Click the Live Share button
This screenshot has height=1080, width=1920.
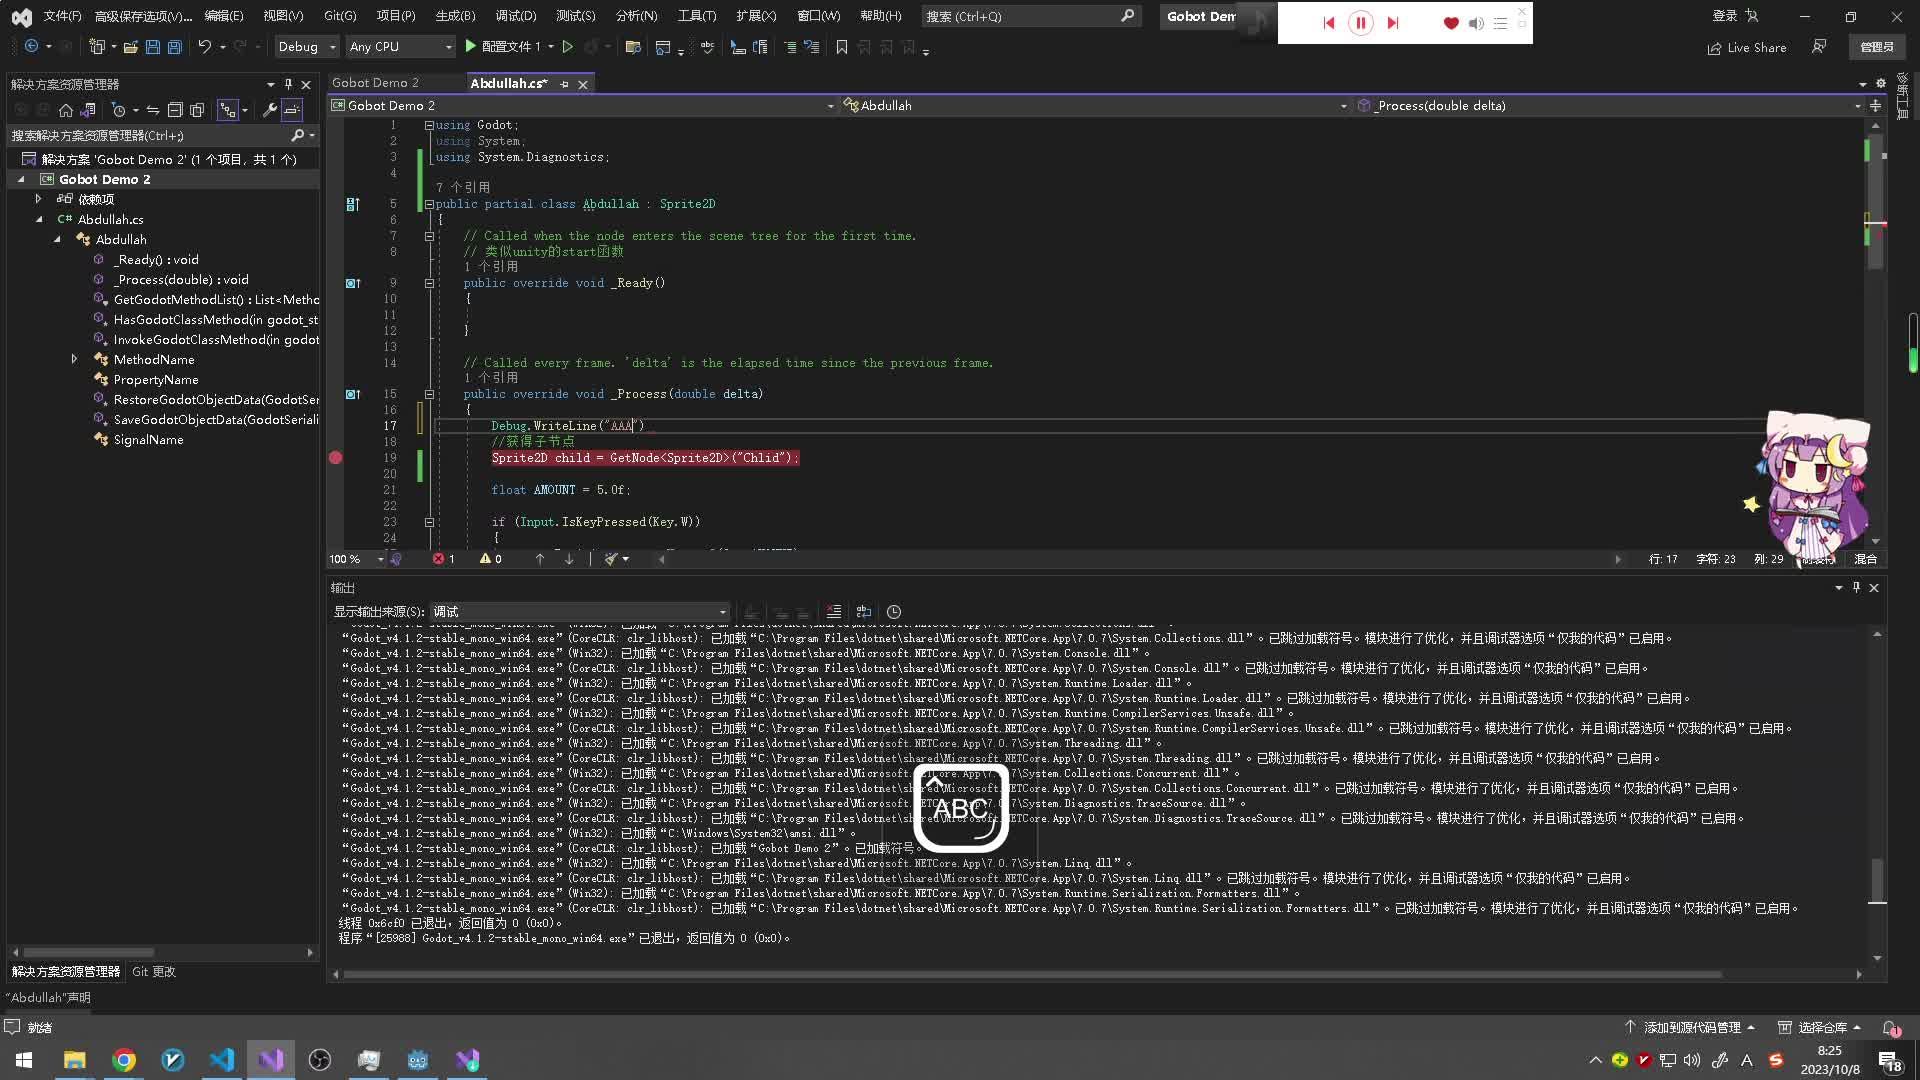tap(1747, 47)
